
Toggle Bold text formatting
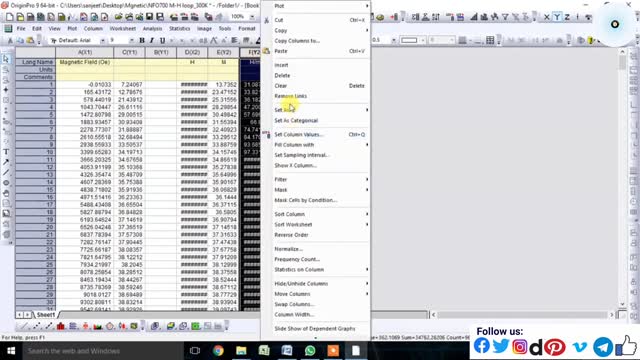tap(142, 40)
